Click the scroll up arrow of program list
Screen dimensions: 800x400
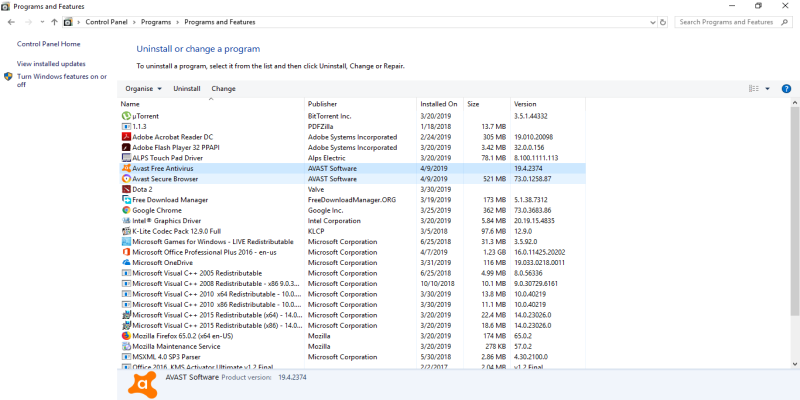point(795,104)
